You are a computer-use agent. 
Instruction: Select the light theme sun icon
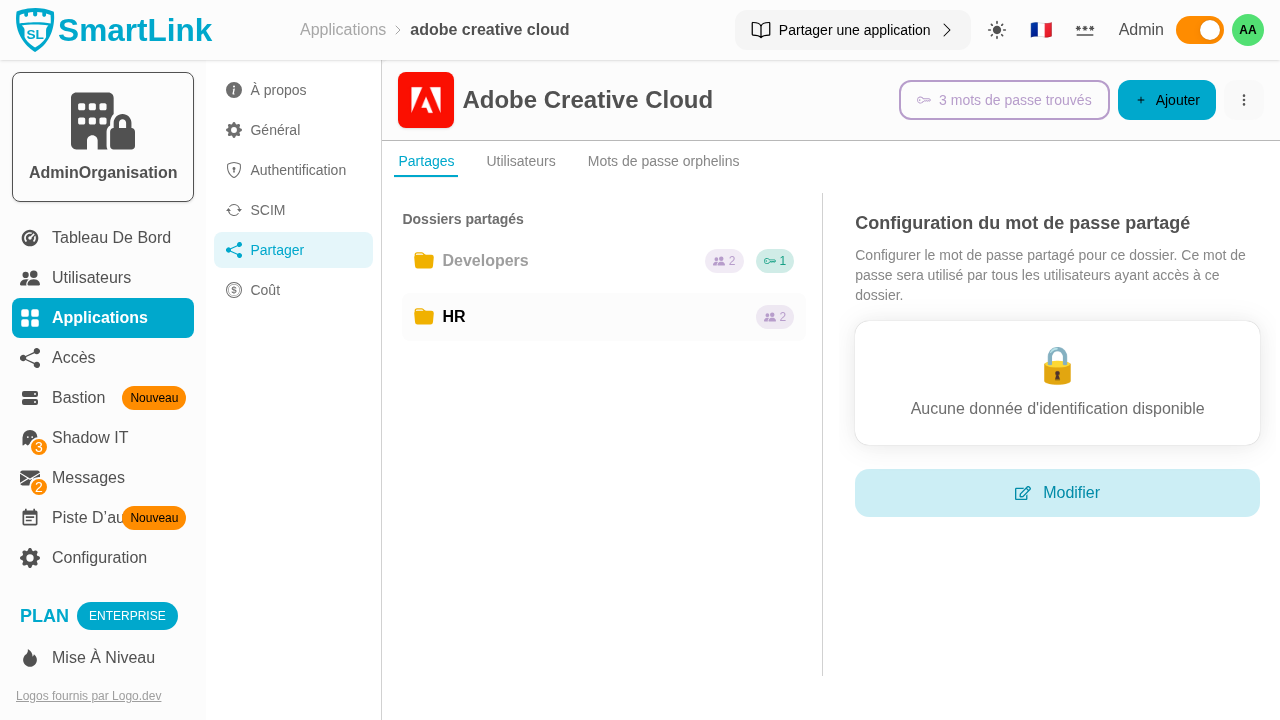(x=996, y=30)
